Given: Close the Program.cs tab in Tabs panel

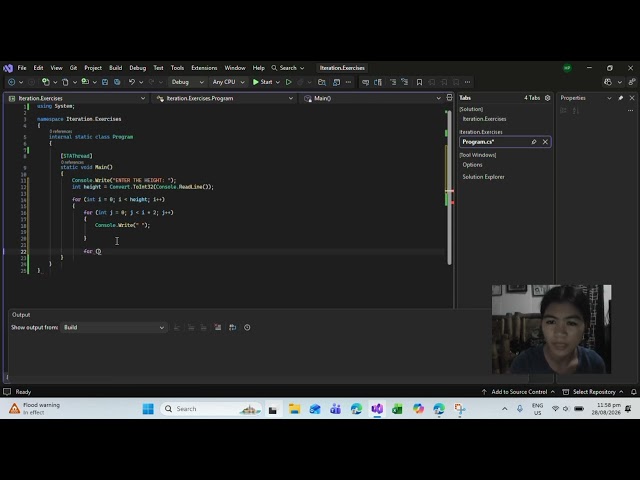Looking at the screenshot, I should [545, 142].
